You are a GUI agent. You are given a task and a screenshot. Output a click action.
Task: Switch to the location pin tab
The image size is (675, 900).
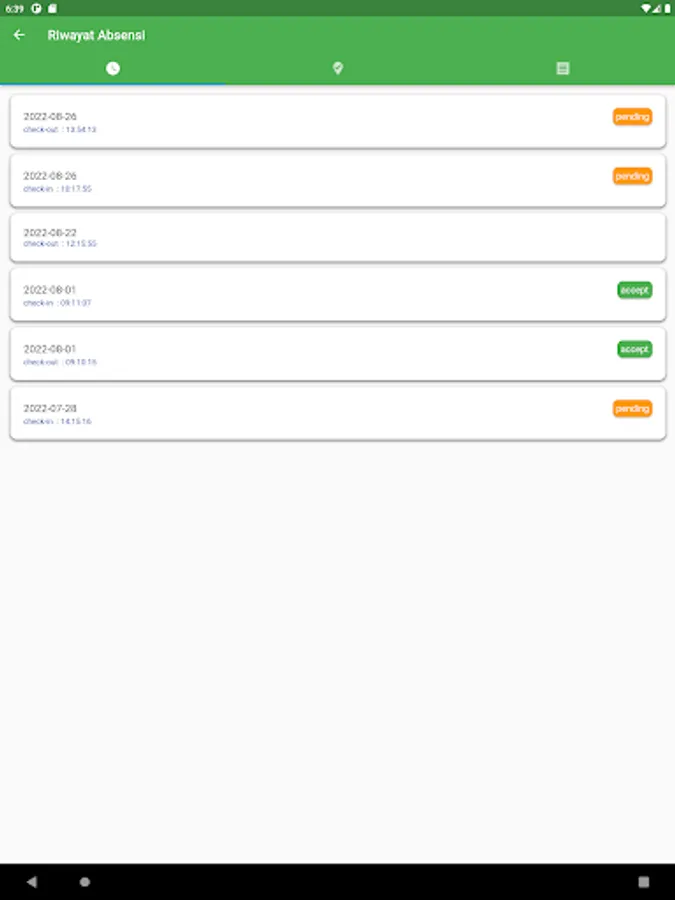point(338,68)
